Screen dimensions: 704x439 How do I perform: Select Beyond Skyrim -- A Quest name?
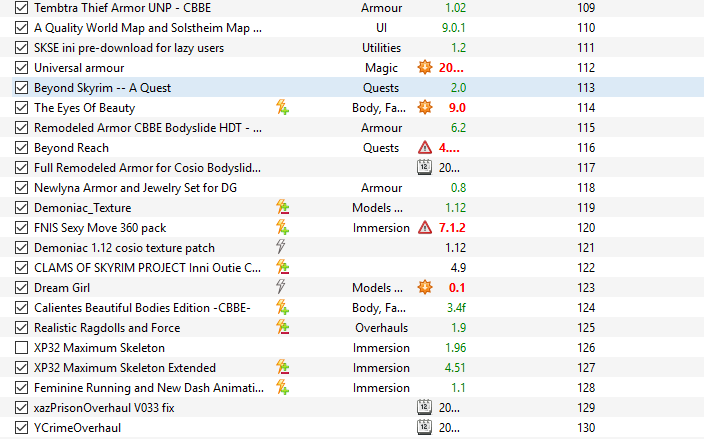tap(102, 88)
